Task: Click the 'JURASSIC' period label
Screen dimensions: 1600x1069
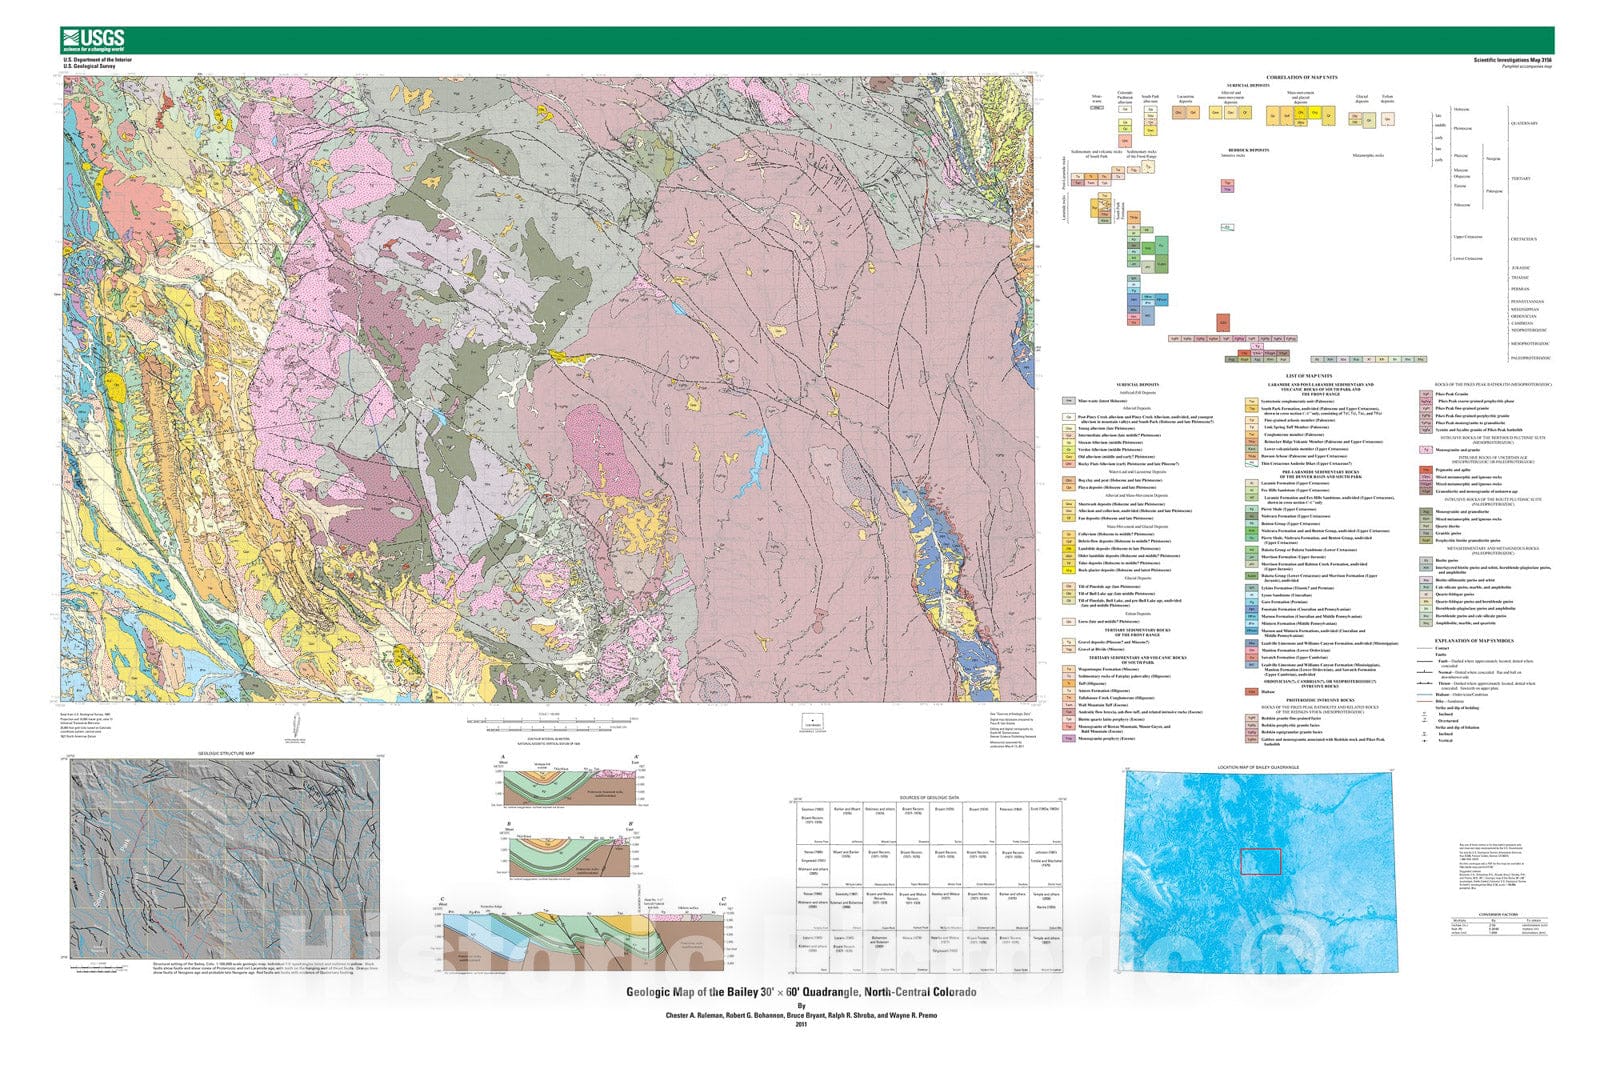Action: (1521, 268)
